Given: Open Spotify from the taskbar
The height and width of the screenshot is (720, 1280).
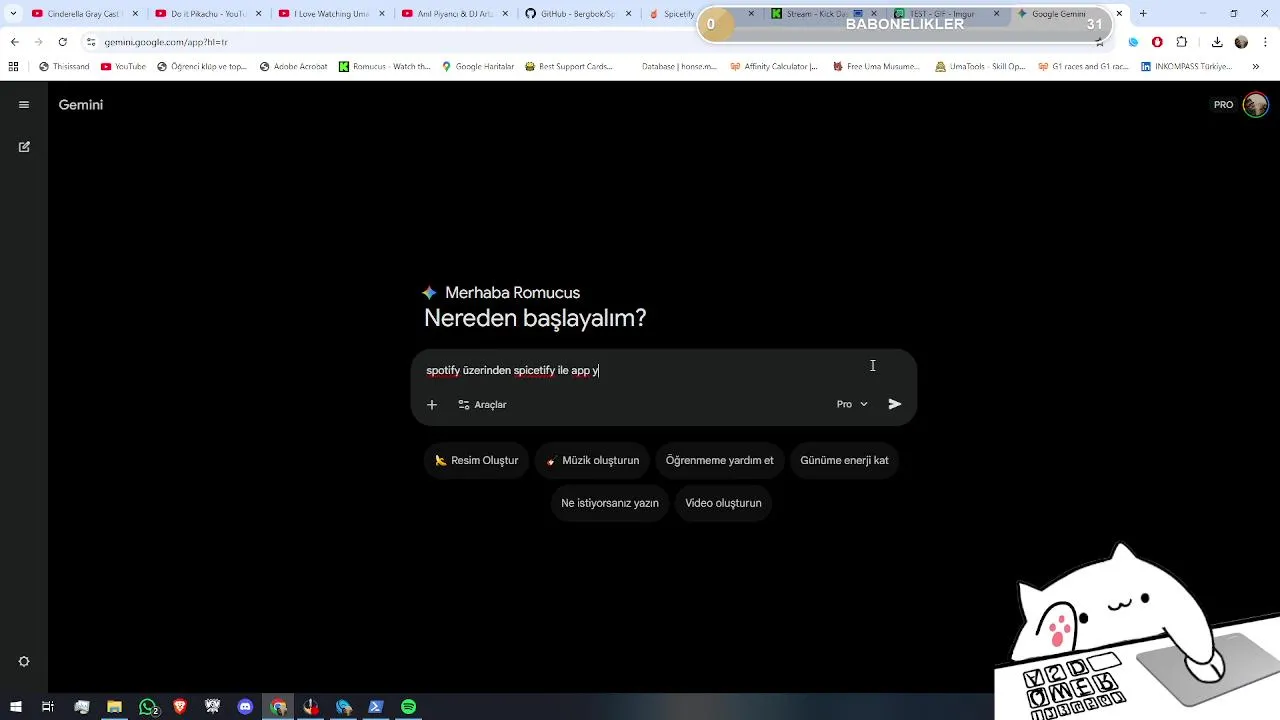Looking at the screenshot, I should pyautogui.click(x=408, y=707).
